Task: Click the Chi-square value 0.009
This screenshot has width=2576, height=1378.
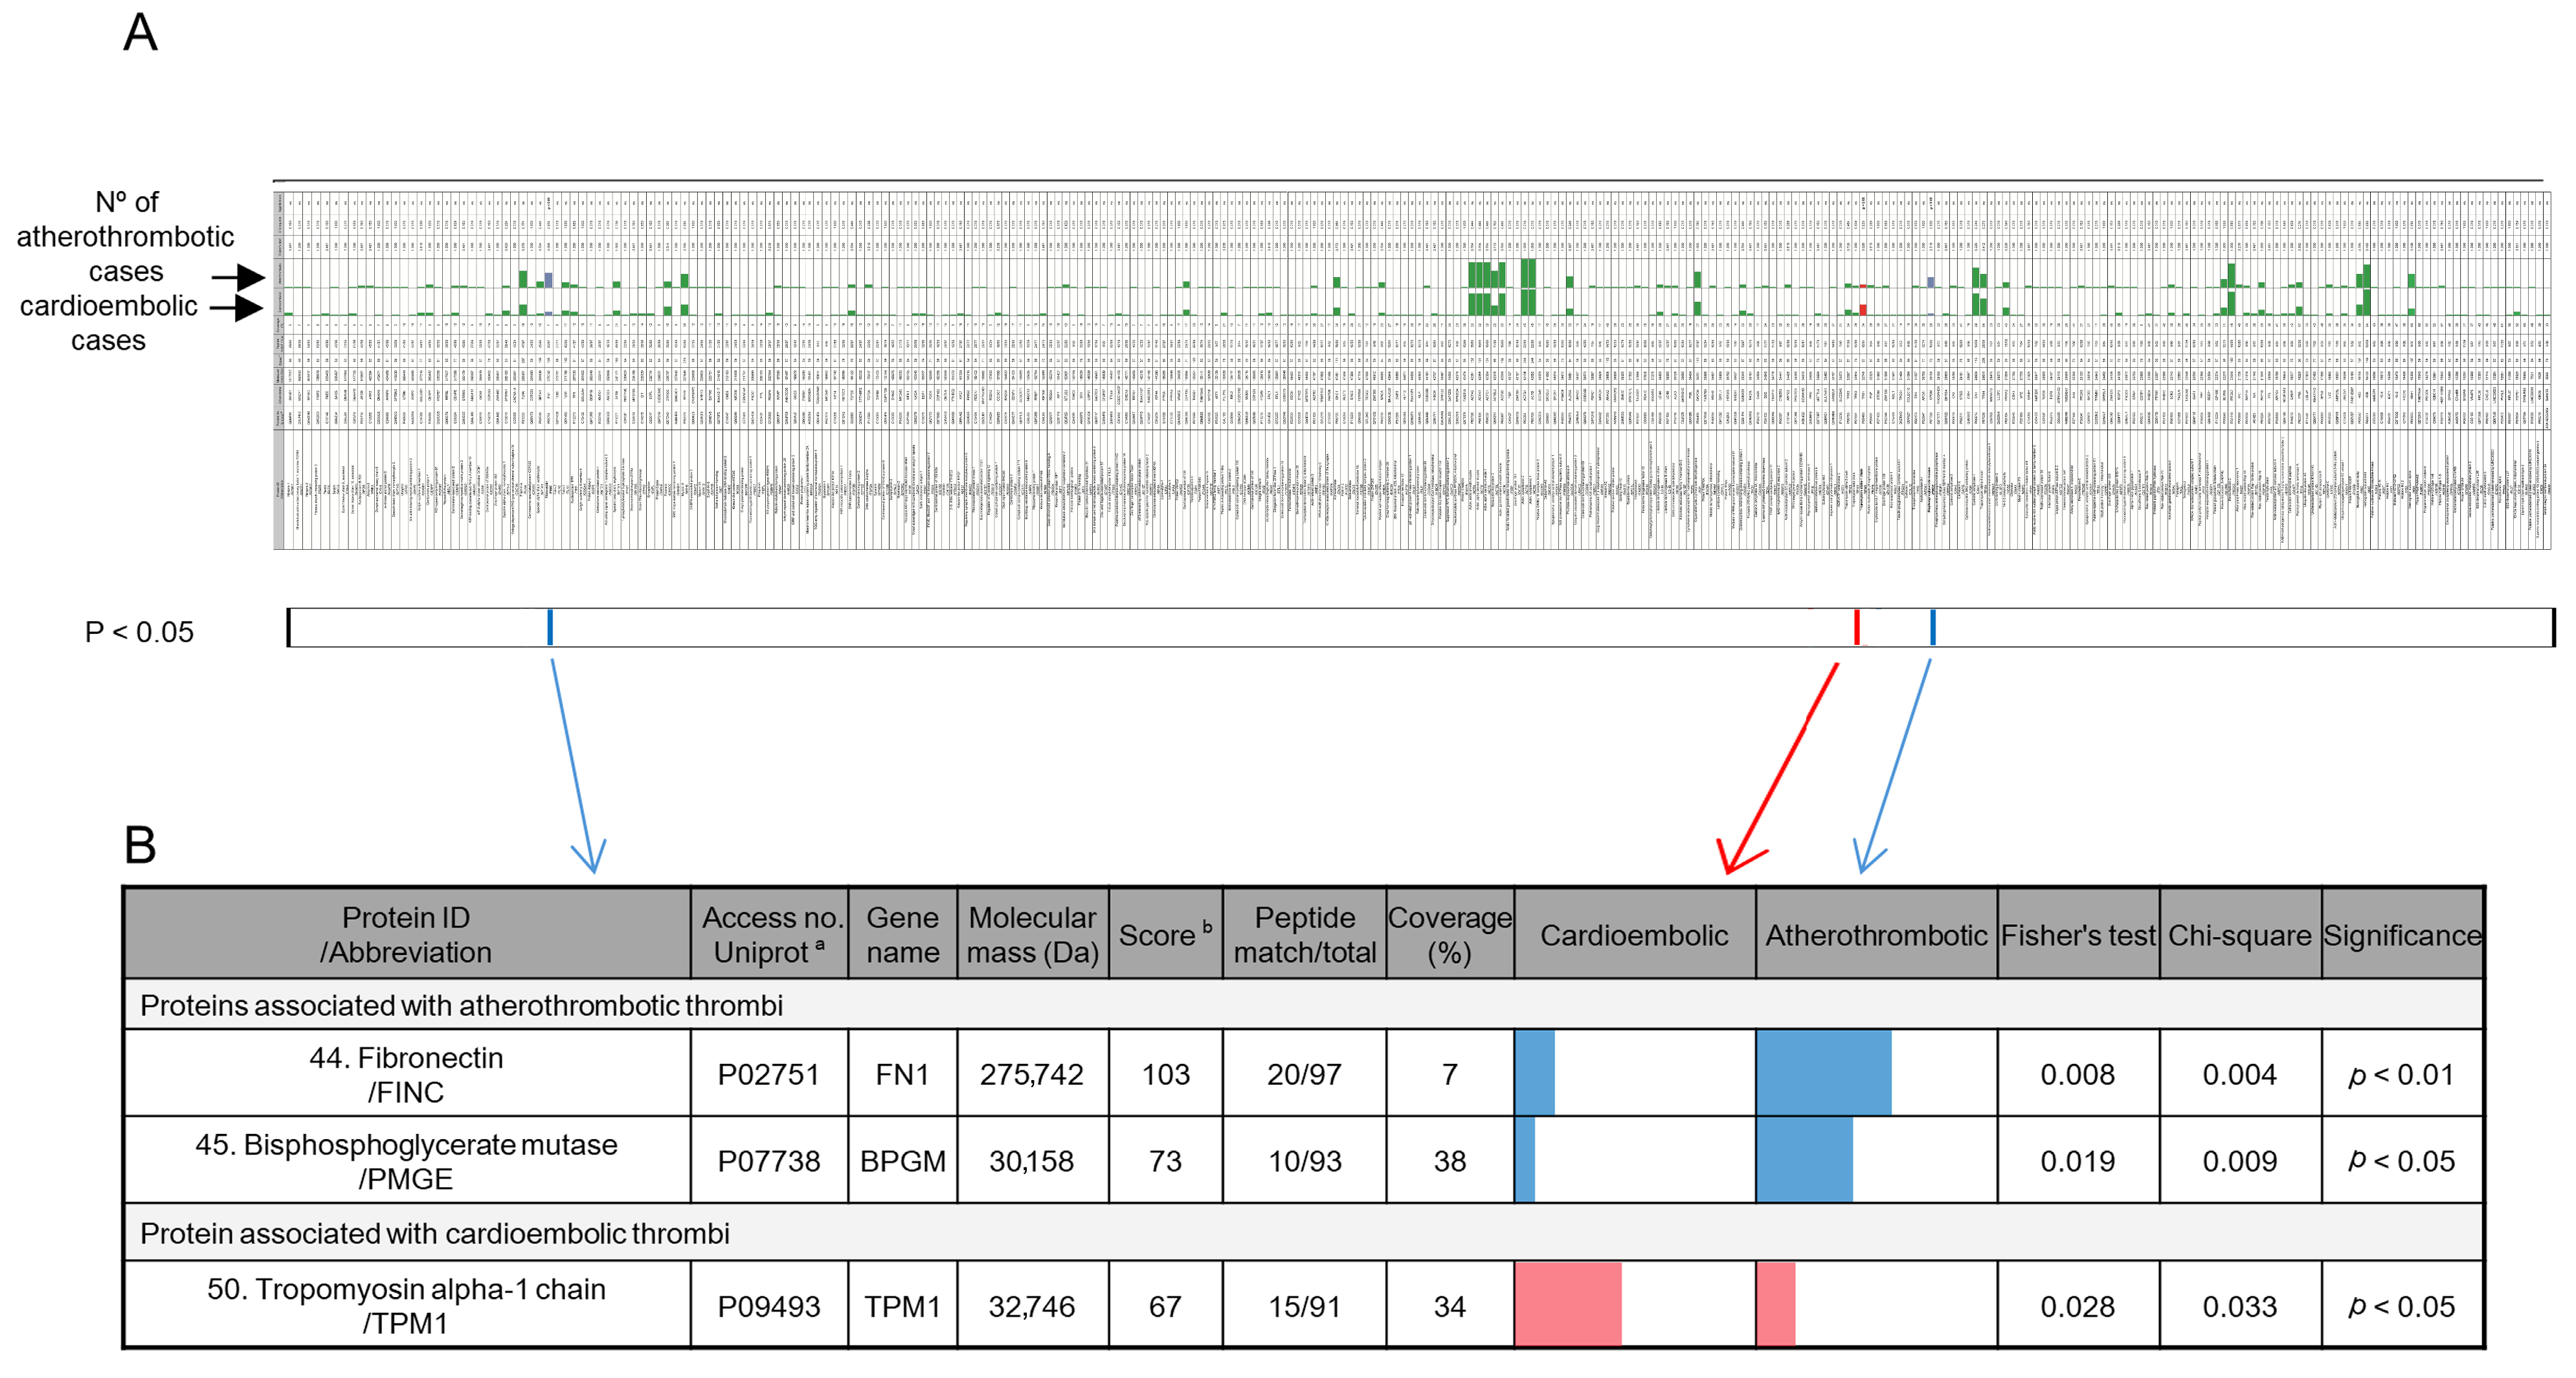Action: pyautogui.click(x=2239, y=1161)
